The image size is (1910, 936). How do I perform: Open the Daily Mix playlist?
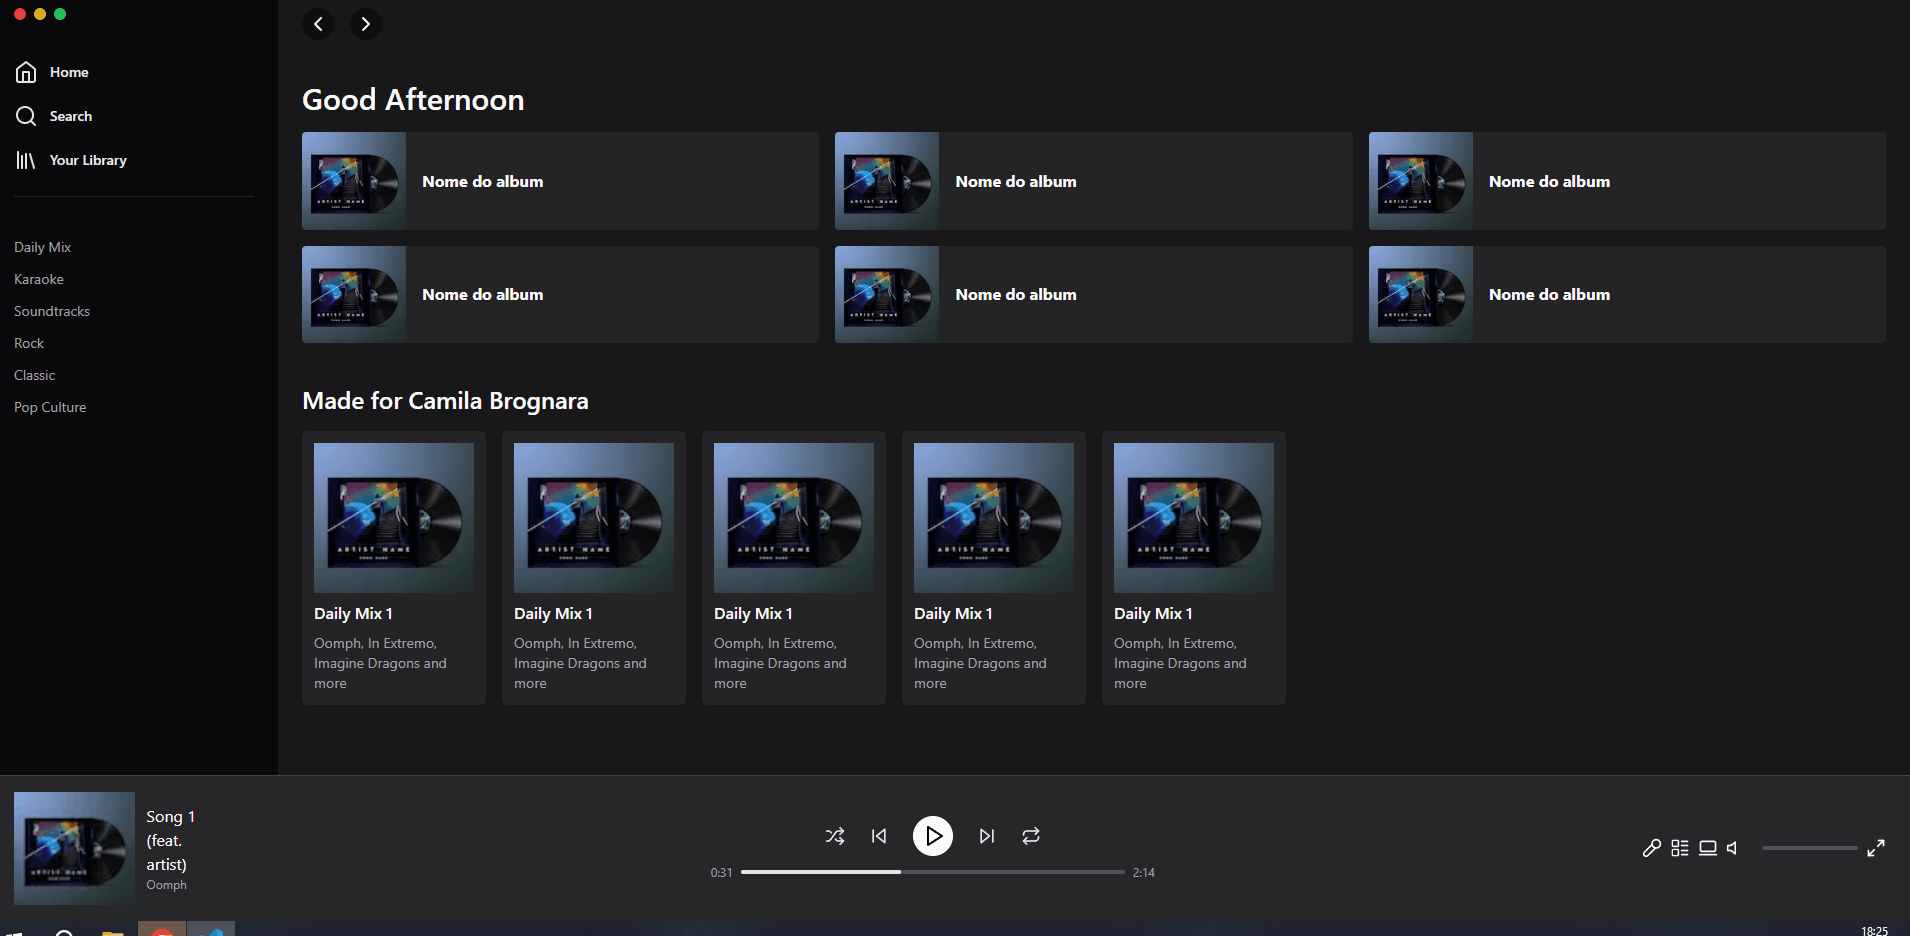pos(43,246)
